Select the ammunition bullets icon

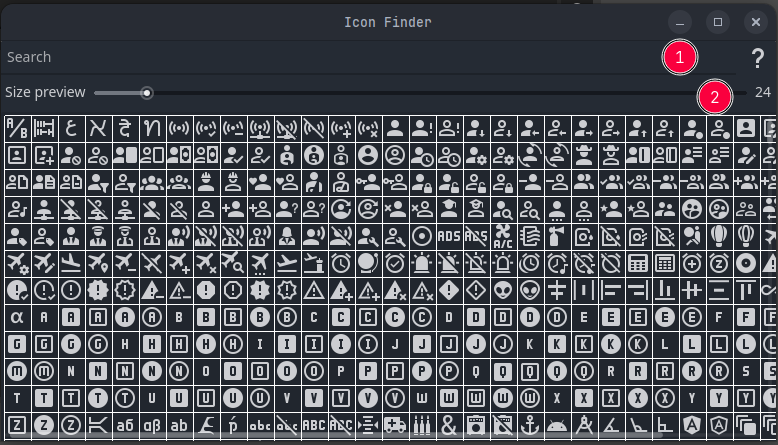point(422,425)
